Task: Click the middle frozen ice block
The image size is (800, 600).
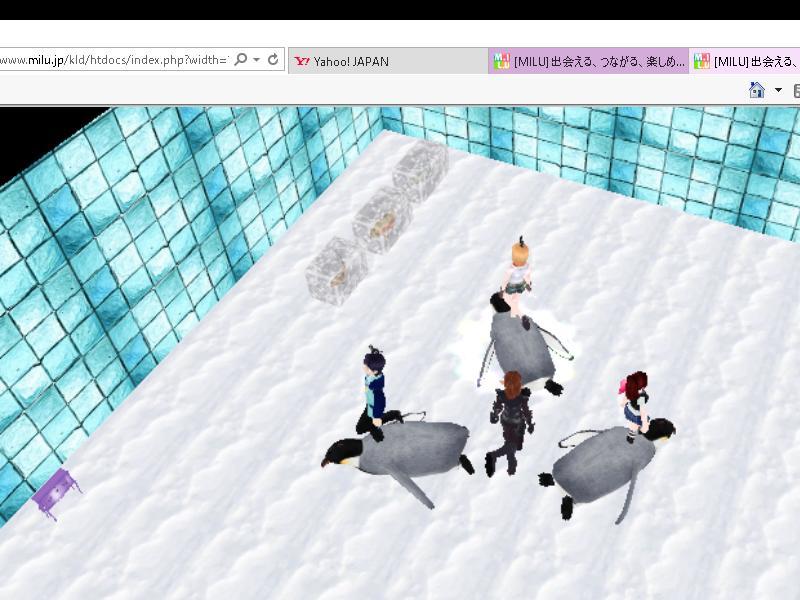Action: [381, 218]
